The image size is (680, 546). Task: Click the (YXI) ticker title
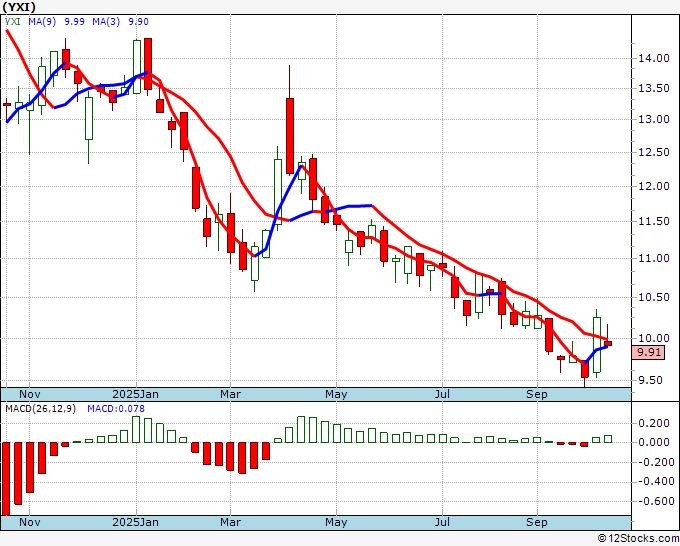(x=19, y=7)
